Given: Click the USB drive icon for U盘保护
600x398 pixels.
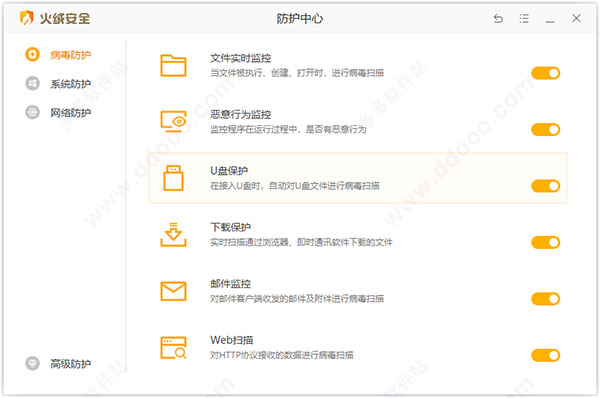Looking at the screenshot, I should tap(173, 178).
